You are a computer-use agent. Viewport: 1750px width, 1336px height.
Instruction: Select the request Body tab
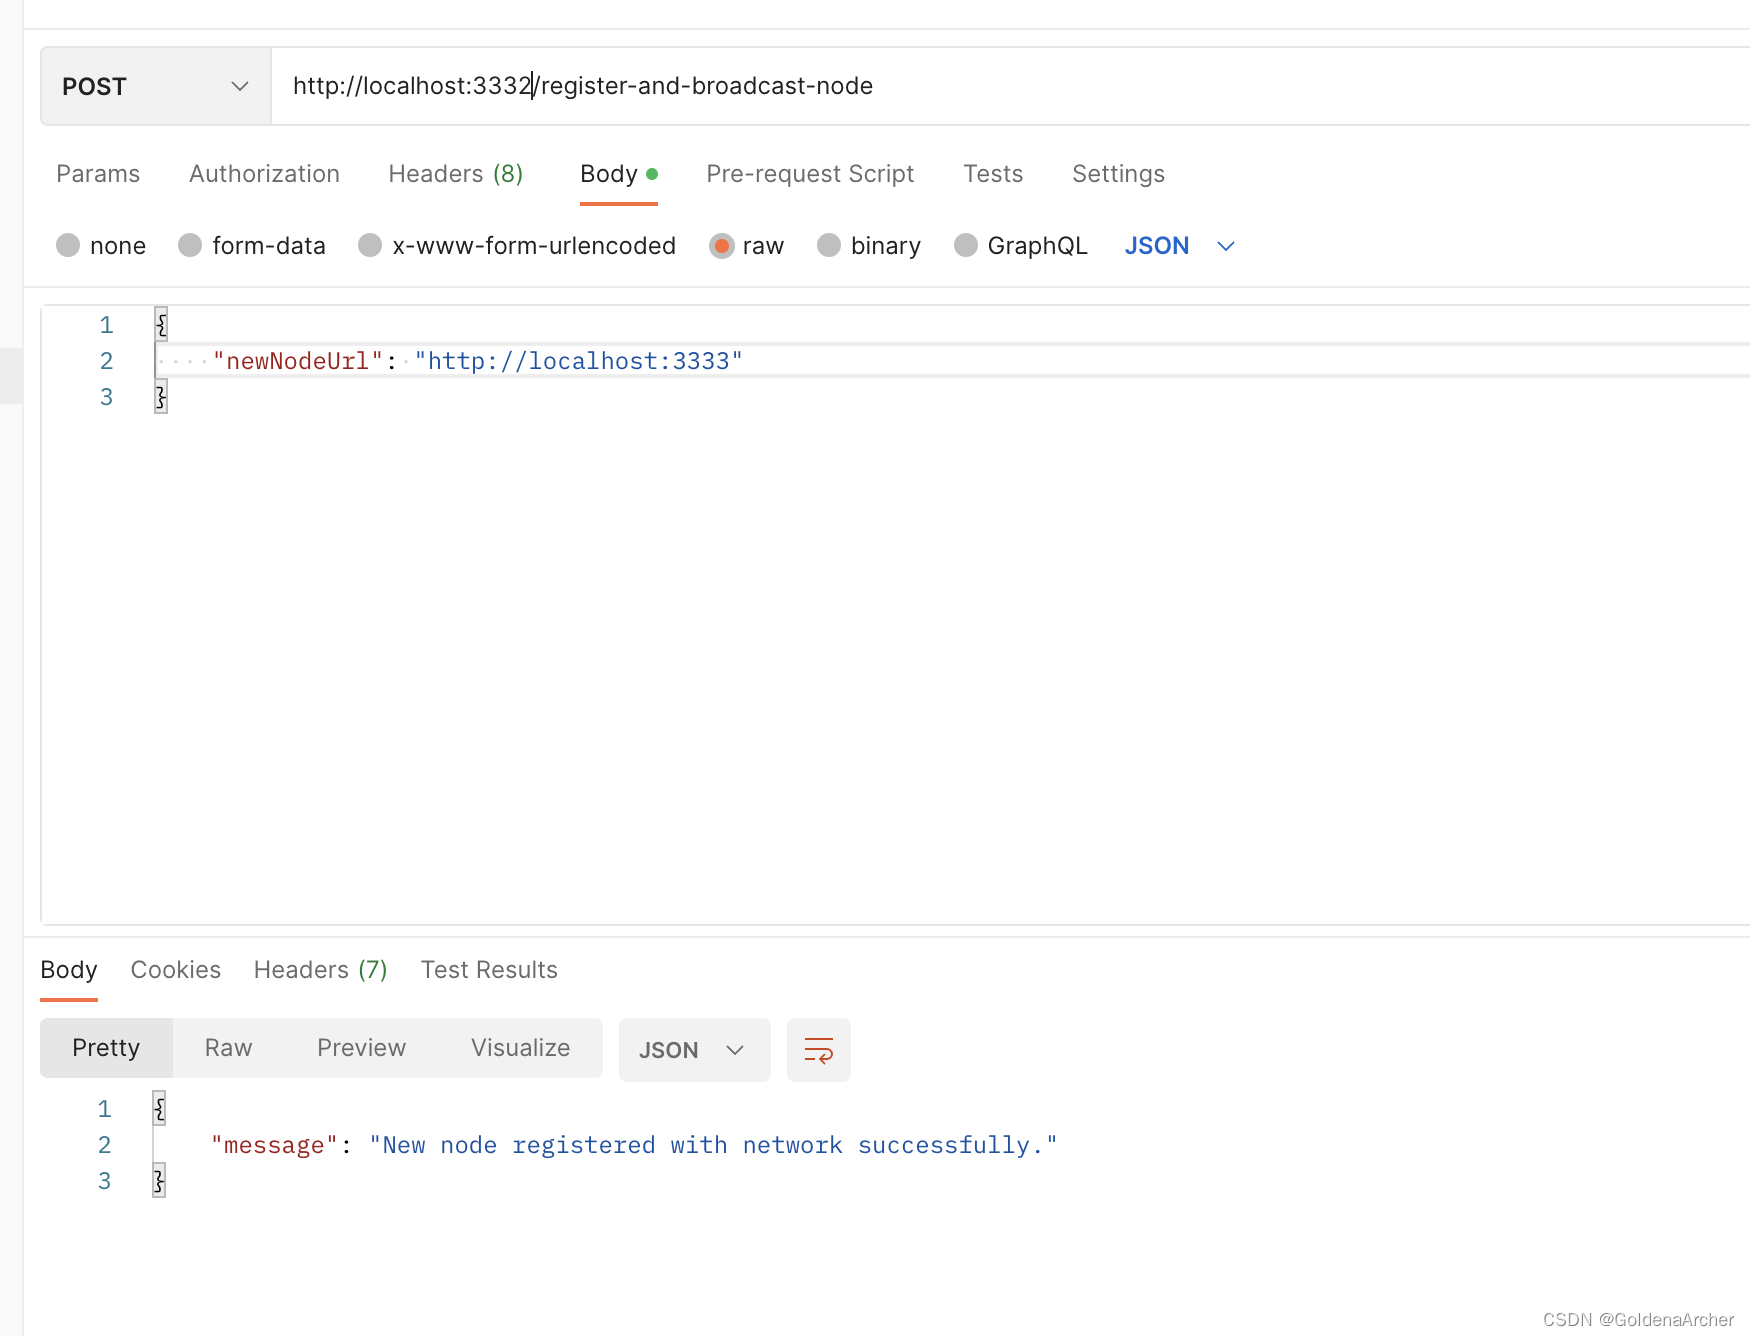(618, 174)
